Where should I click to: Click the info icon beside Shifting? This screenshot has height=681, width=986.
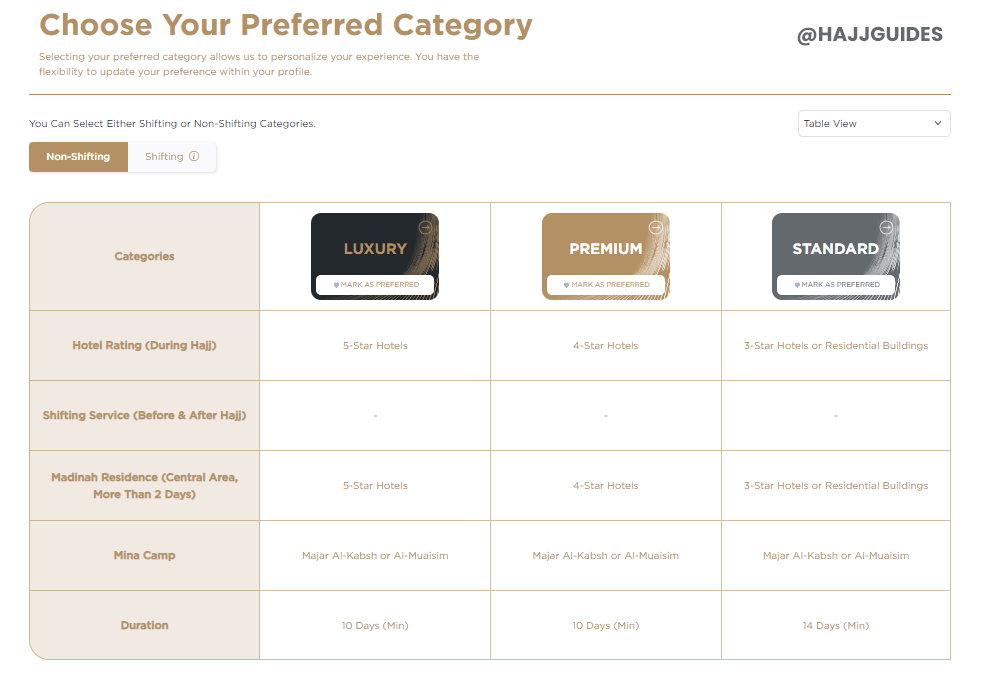click(x=194, y=157)
